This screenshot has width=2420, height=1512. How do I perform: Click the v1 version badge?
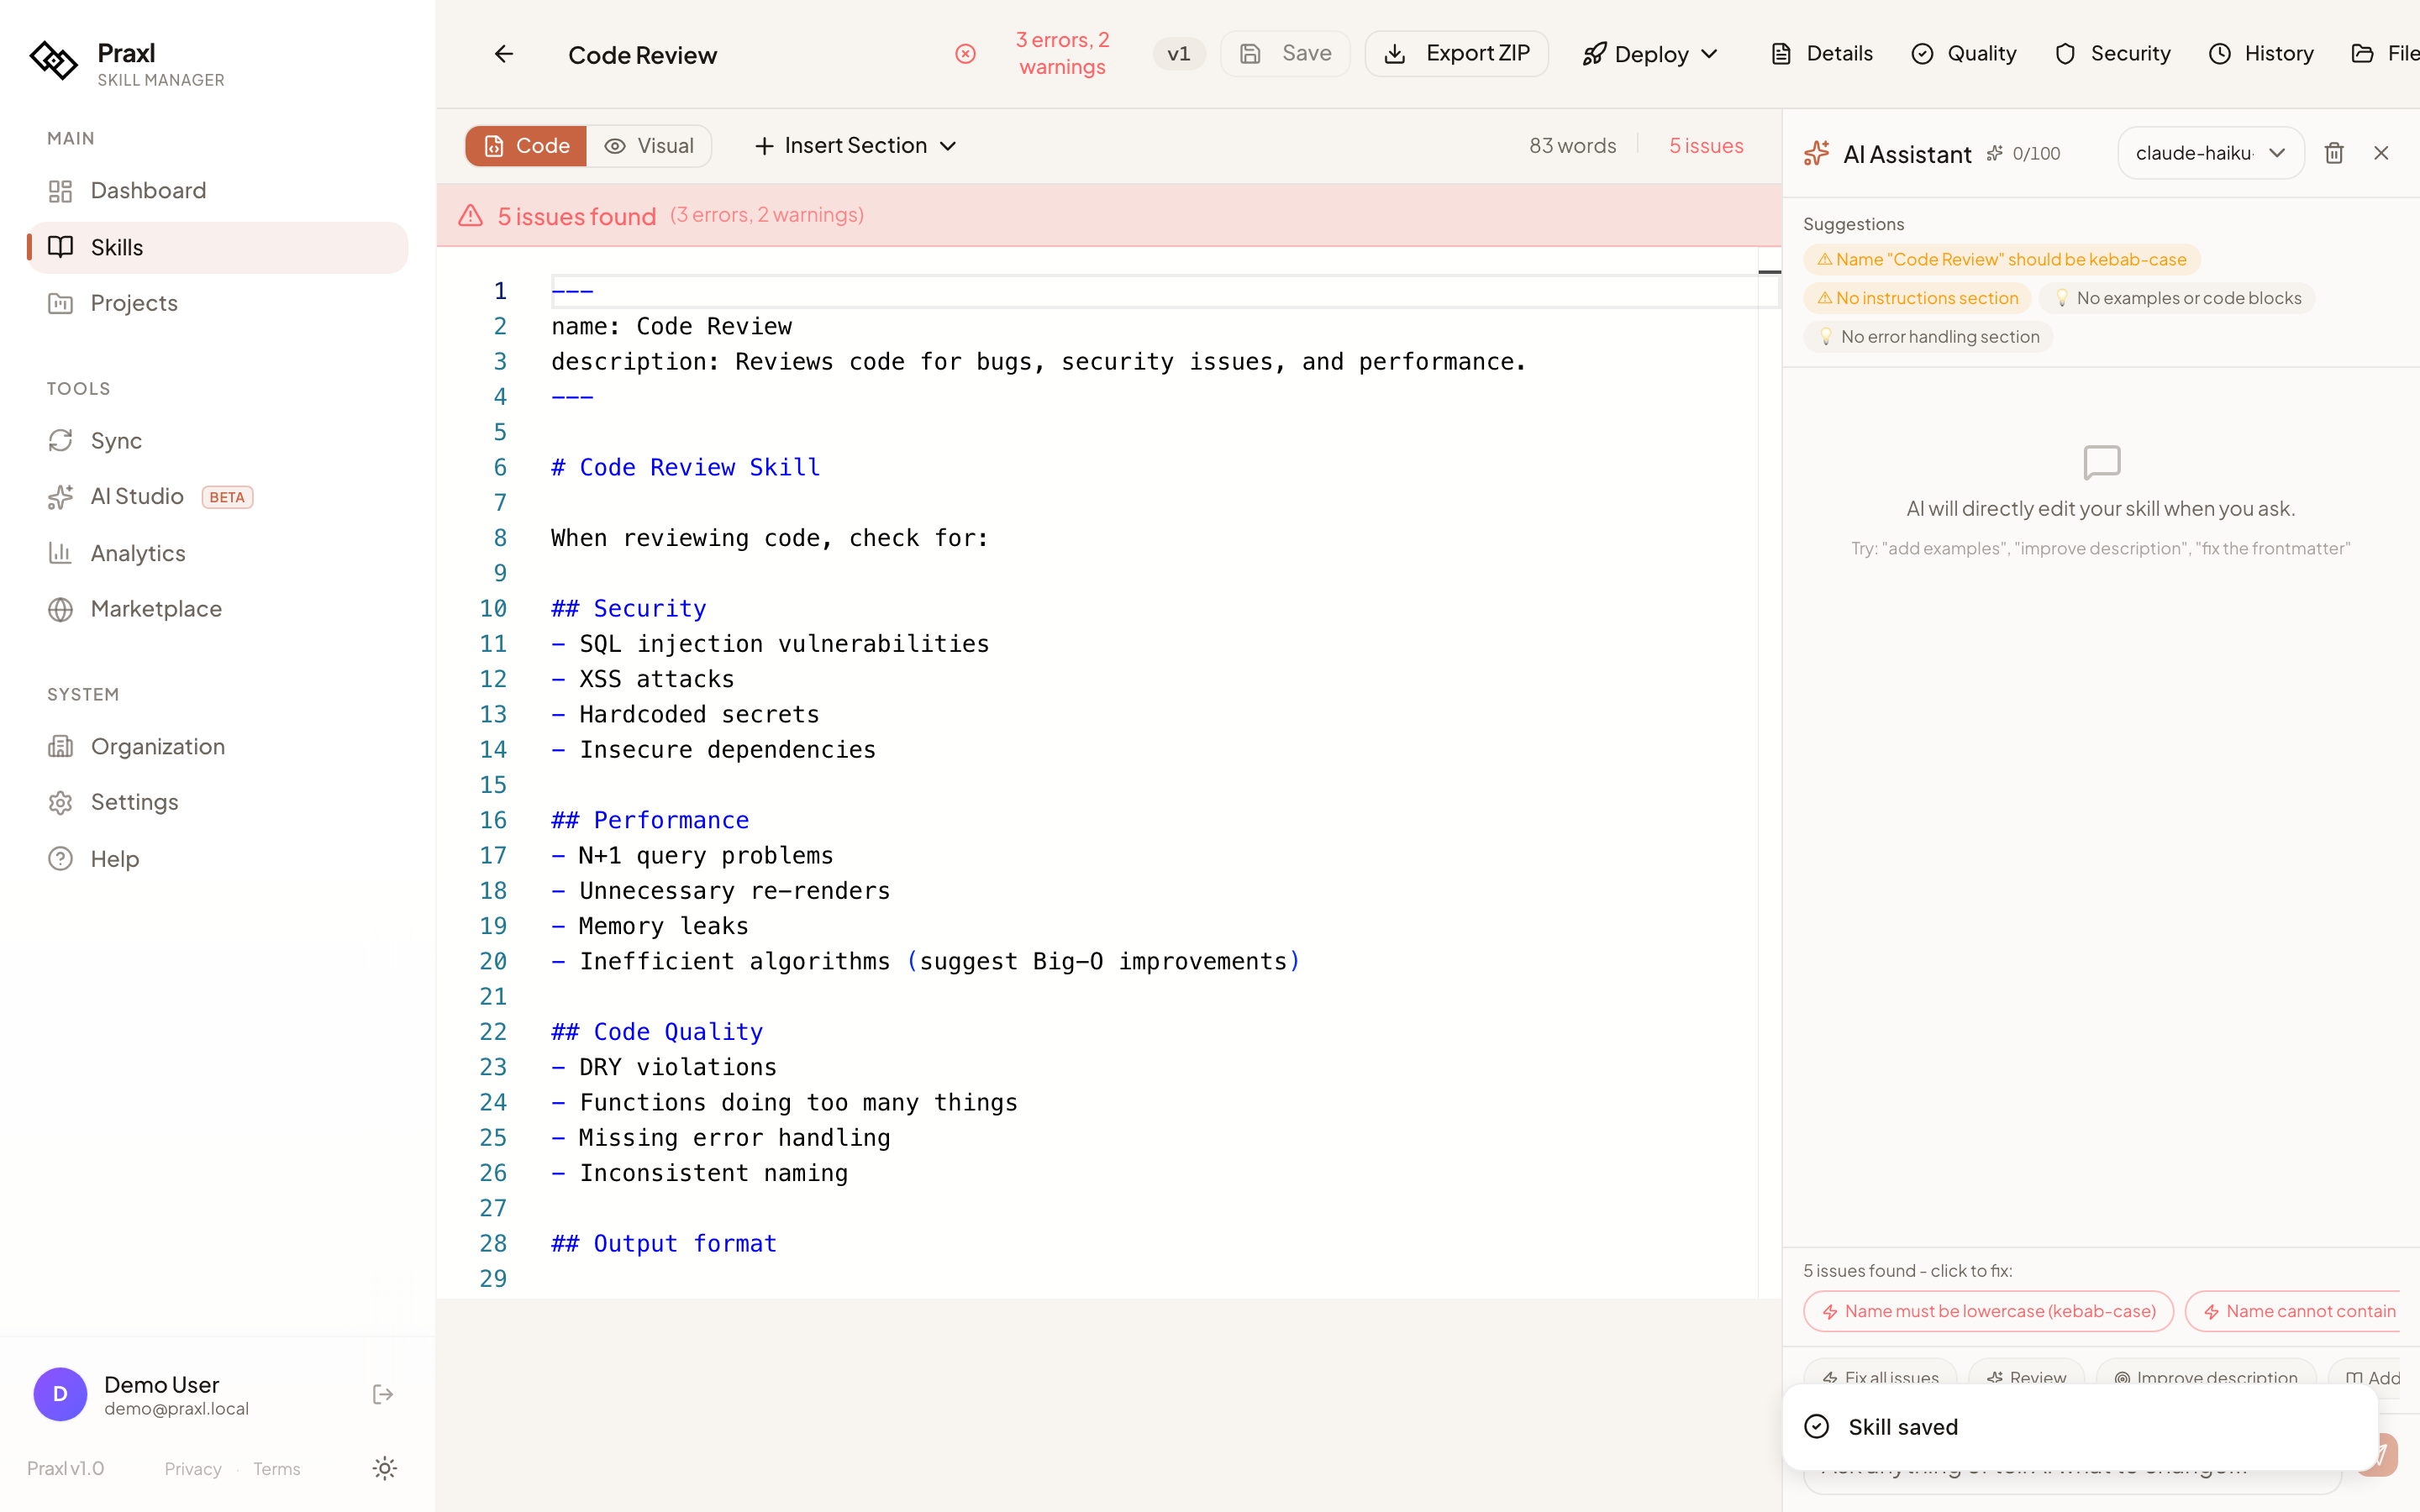[x=1179, y=54]
